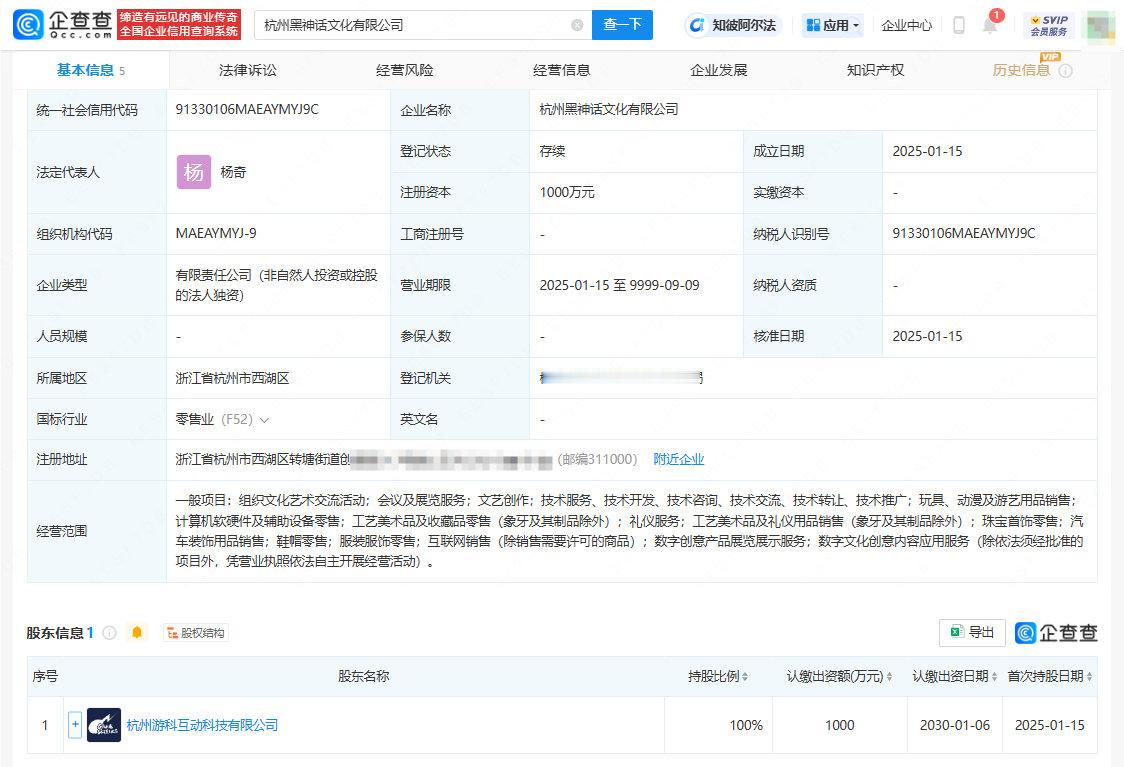Export shareholder list with 导出
Screen dimensions: 1124x767
click(972, 632)
